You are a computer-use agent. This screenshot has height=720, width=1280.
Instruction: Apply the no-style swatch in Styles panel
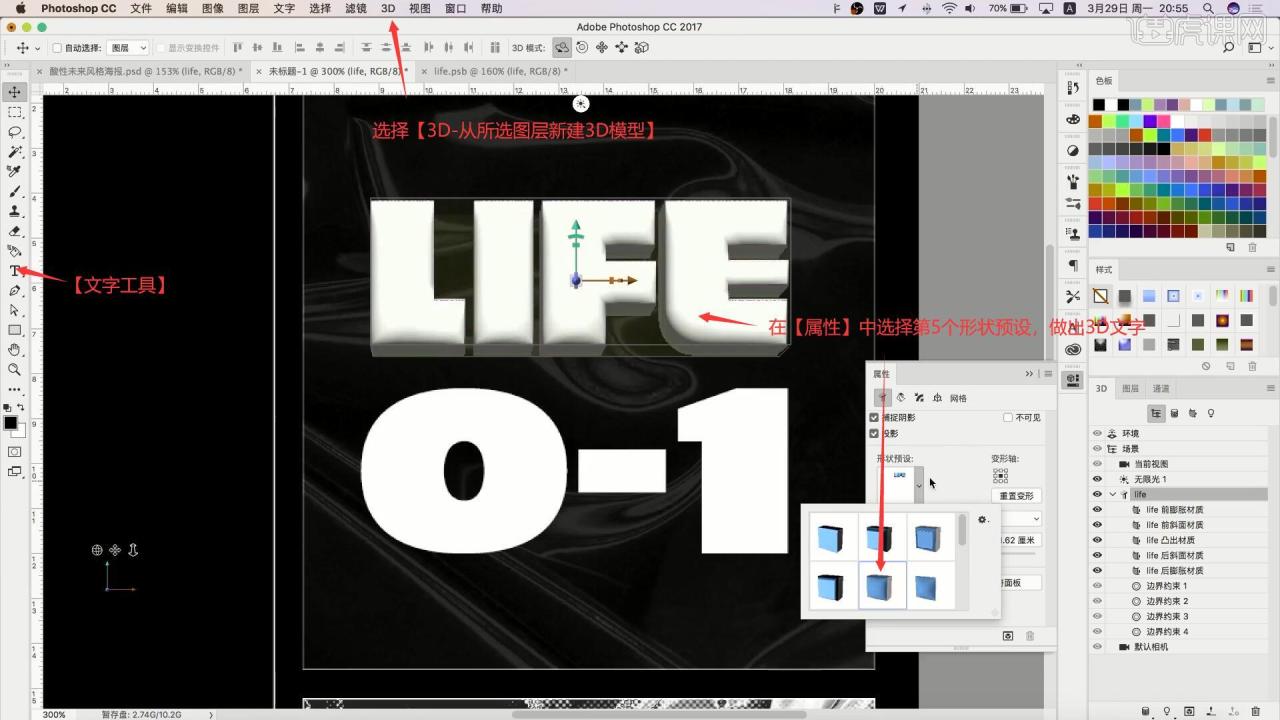pos(1100,296)
